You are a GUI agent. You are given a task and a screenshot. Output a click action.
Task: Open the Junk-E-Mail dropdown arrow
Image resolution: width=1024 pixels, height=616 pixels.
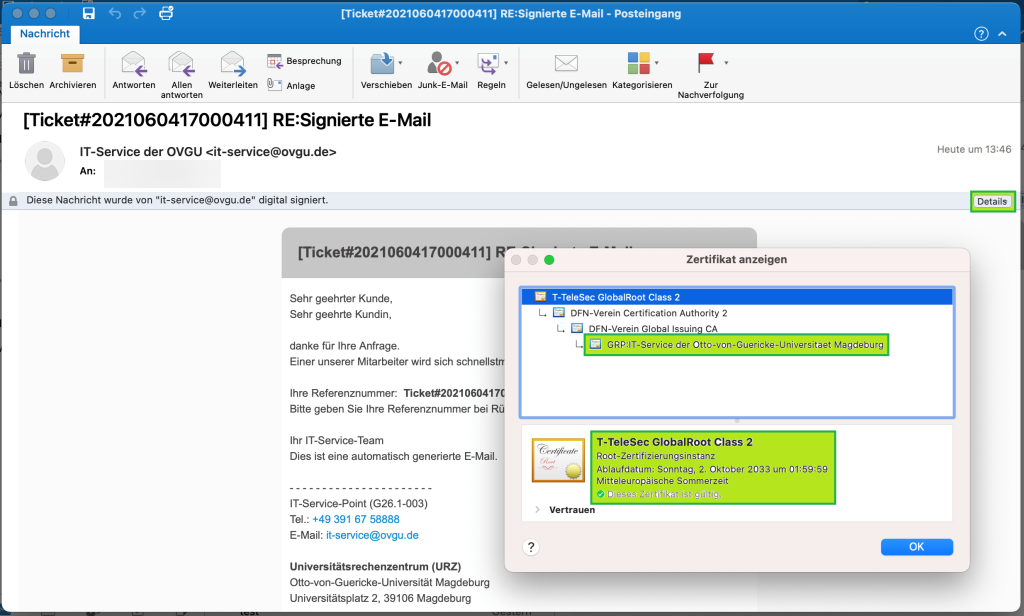(x=457, y=63)
